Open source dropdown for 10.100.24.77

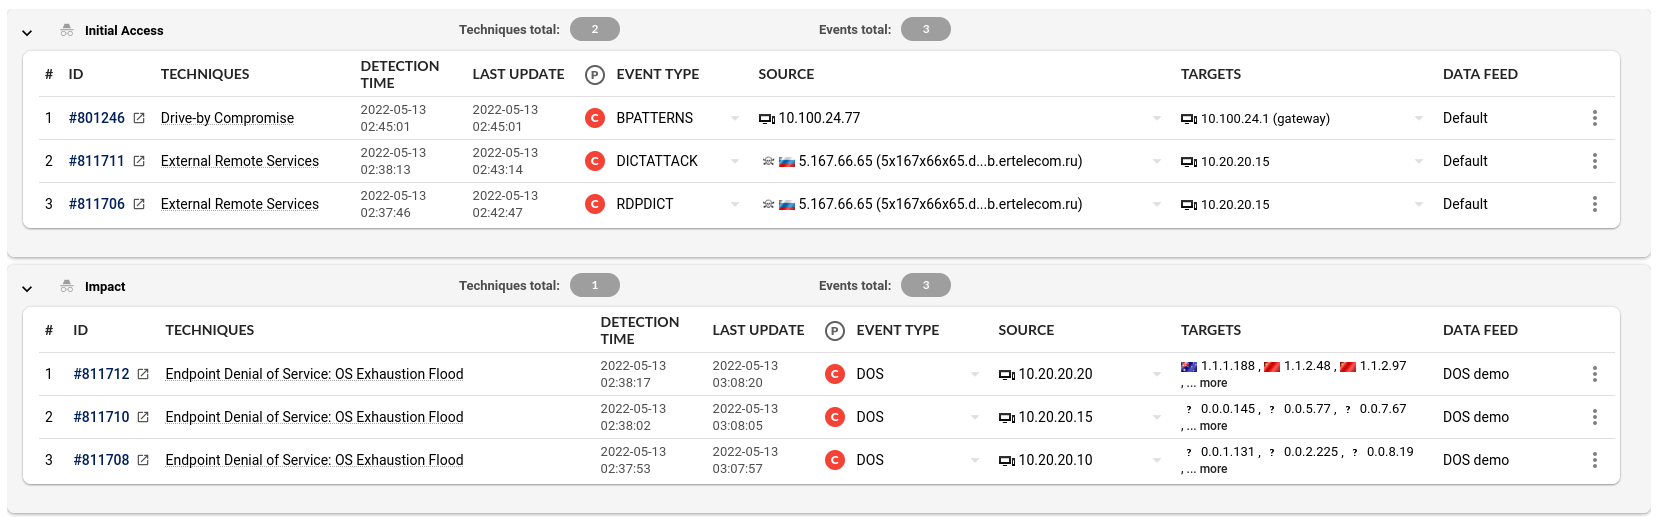[x=1157, y=118]
